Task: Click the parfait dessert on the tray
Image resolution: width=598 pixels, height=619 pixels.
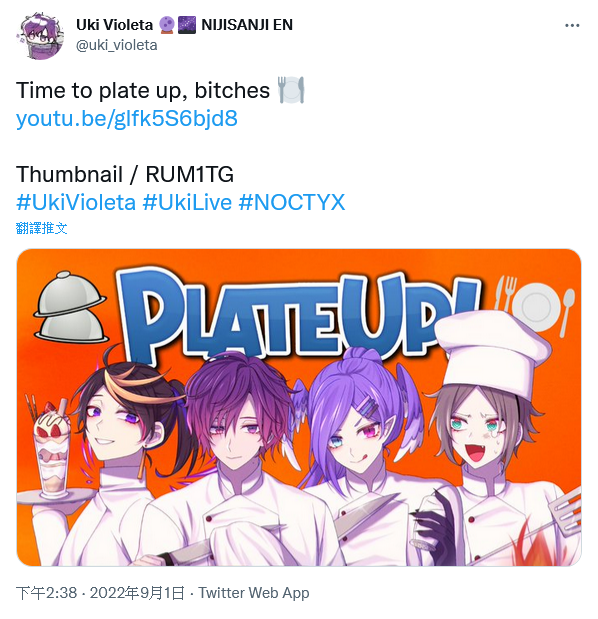Action: tap(52, 447)
